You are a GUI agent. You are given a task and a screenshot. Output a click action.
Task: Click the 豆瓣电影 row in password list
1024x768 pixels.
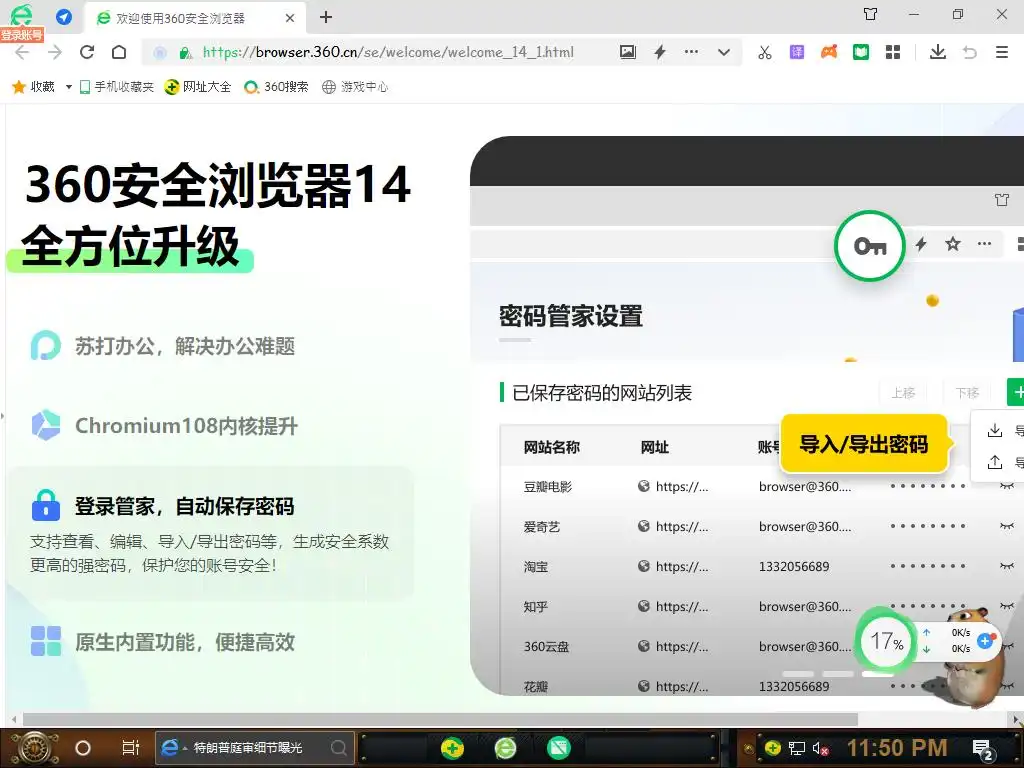(762, 487)
